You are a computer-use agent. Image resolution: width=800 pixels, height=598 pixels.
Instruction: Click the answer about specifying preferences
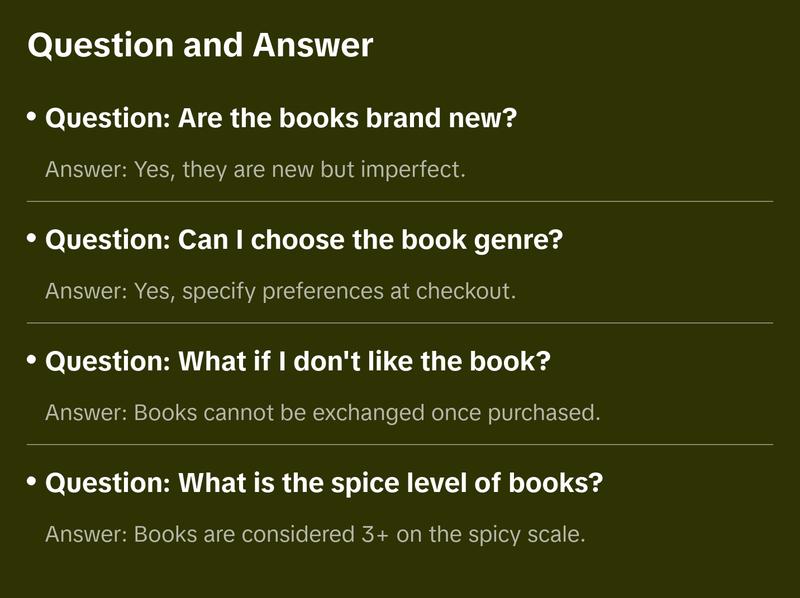click(x=280, y=292)
